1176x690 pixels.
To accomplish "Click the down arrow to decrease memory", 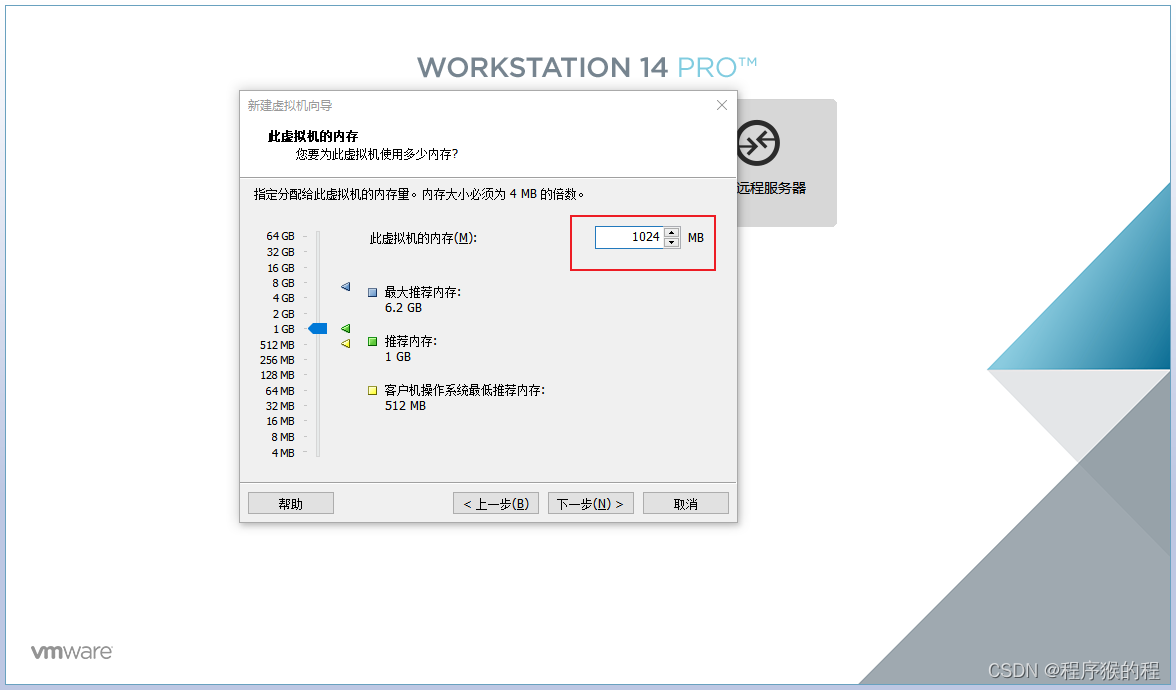I will [671, 242].
